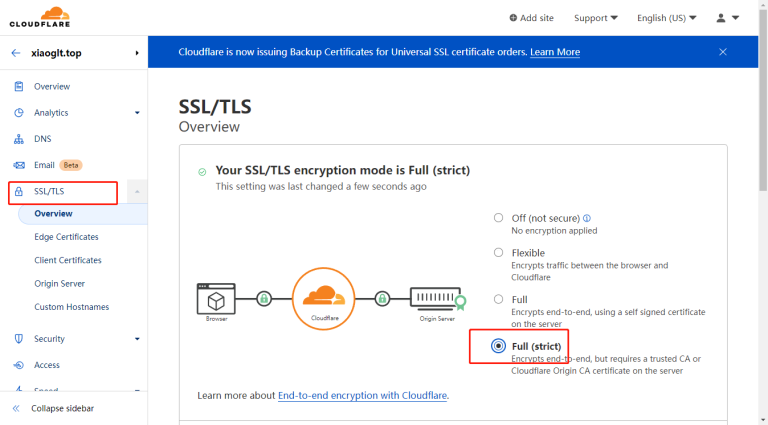The height and width of the screenshot is (425, 768).
Task: Click the Cloudflare logo
Action: pos(40,17)
